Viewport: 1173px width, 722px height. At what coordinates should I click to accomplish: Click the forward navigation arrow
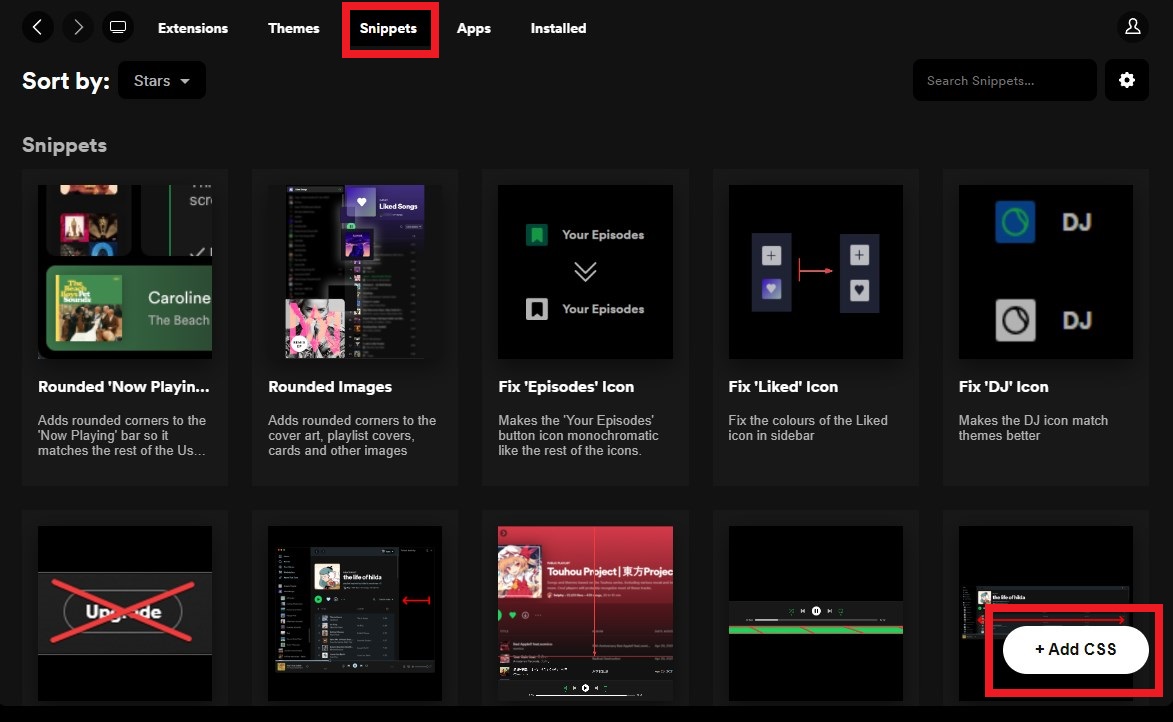tap(78, 27)
